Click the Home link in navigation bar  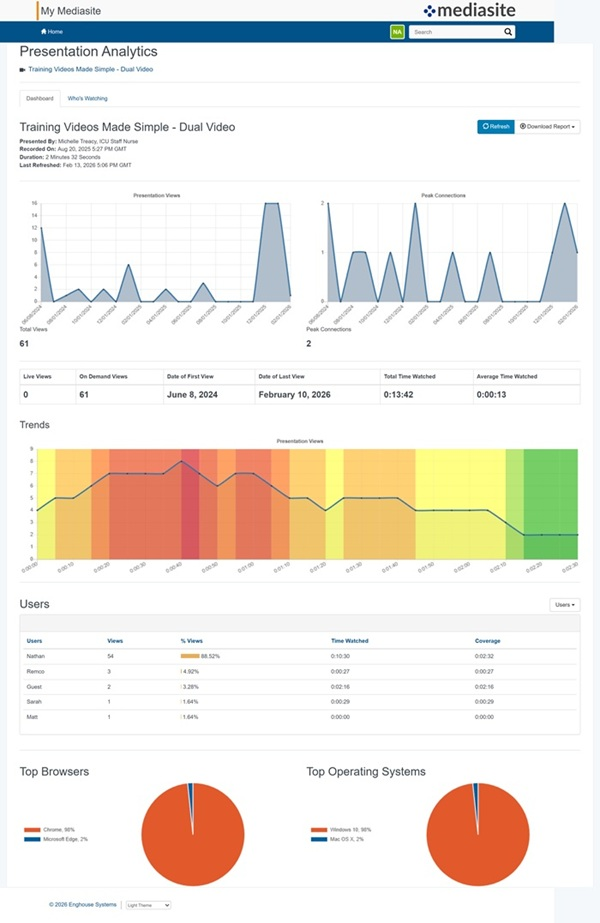point(52,32)
